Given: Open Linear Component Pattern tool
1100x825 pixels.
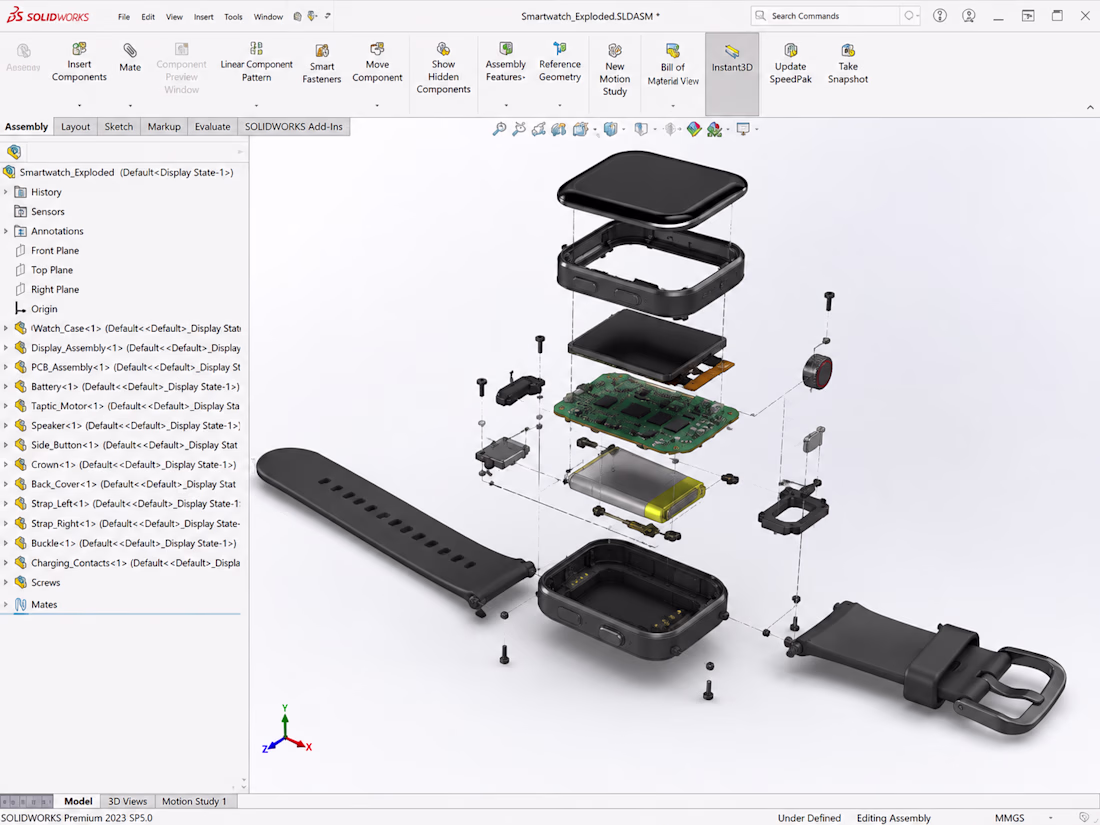Looking at the screenshot, I should tap(256, 62).
